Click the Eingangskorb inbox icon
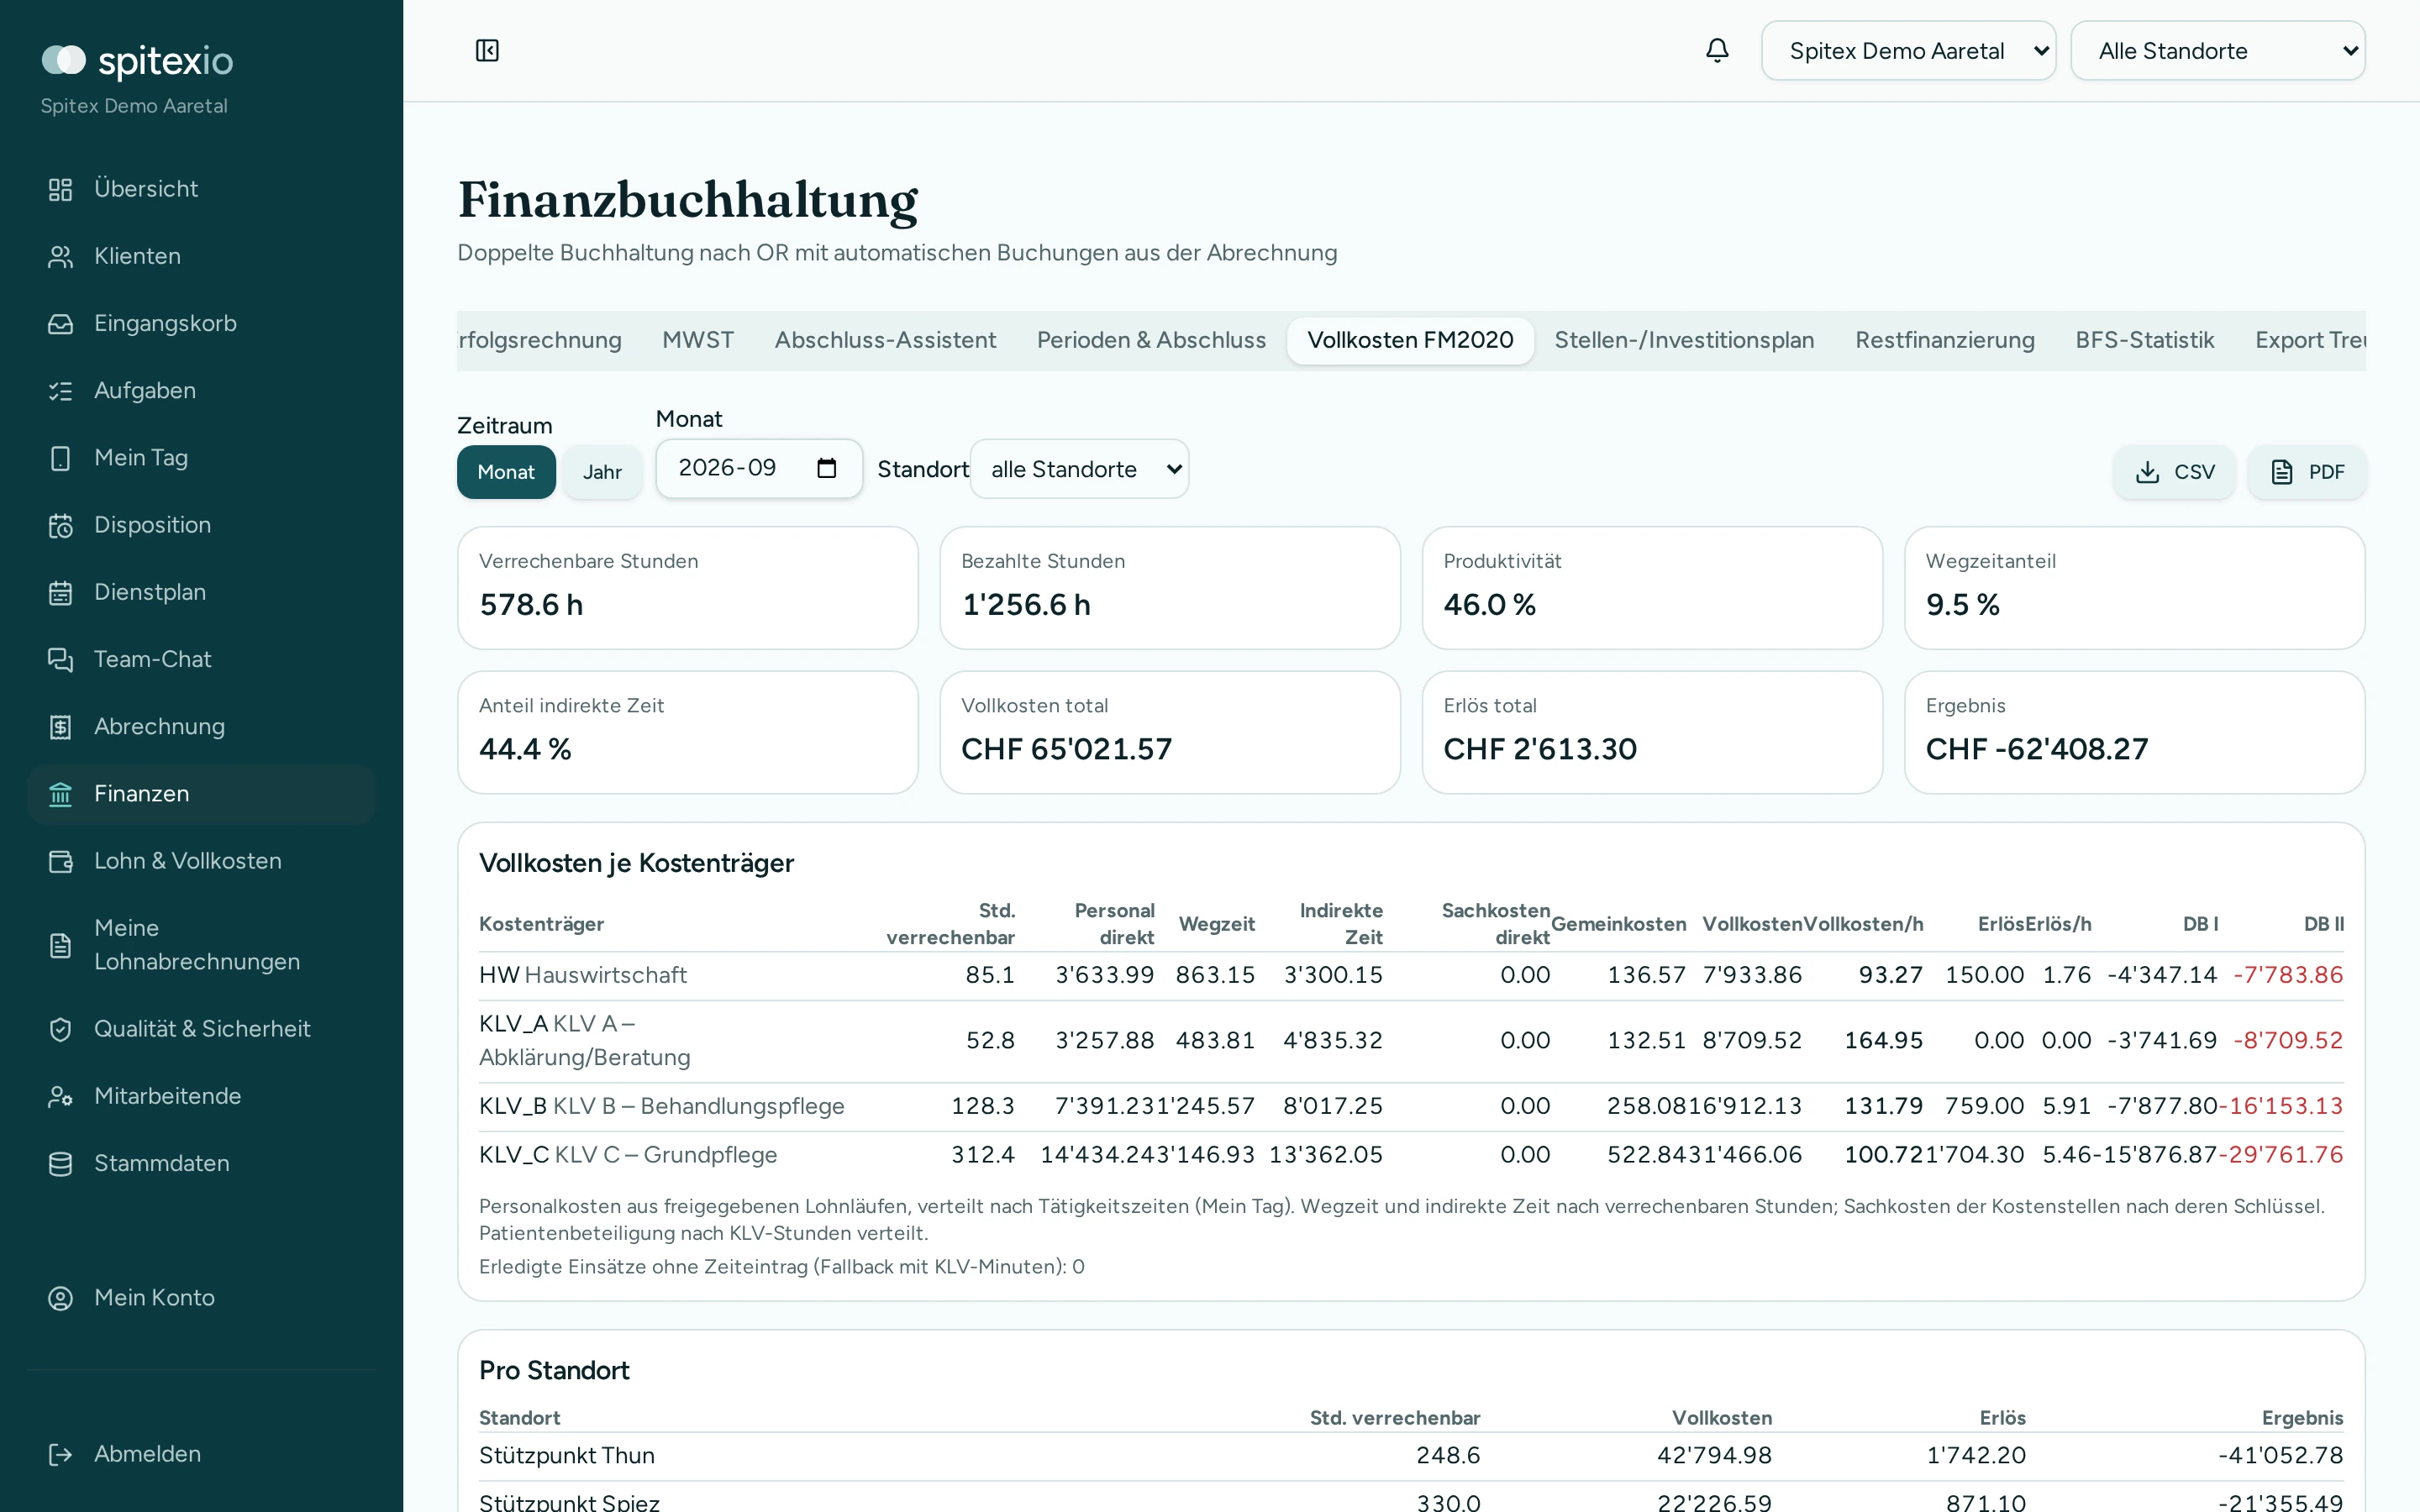Viewport: 2420px width, 1512px height. [60, 323]
